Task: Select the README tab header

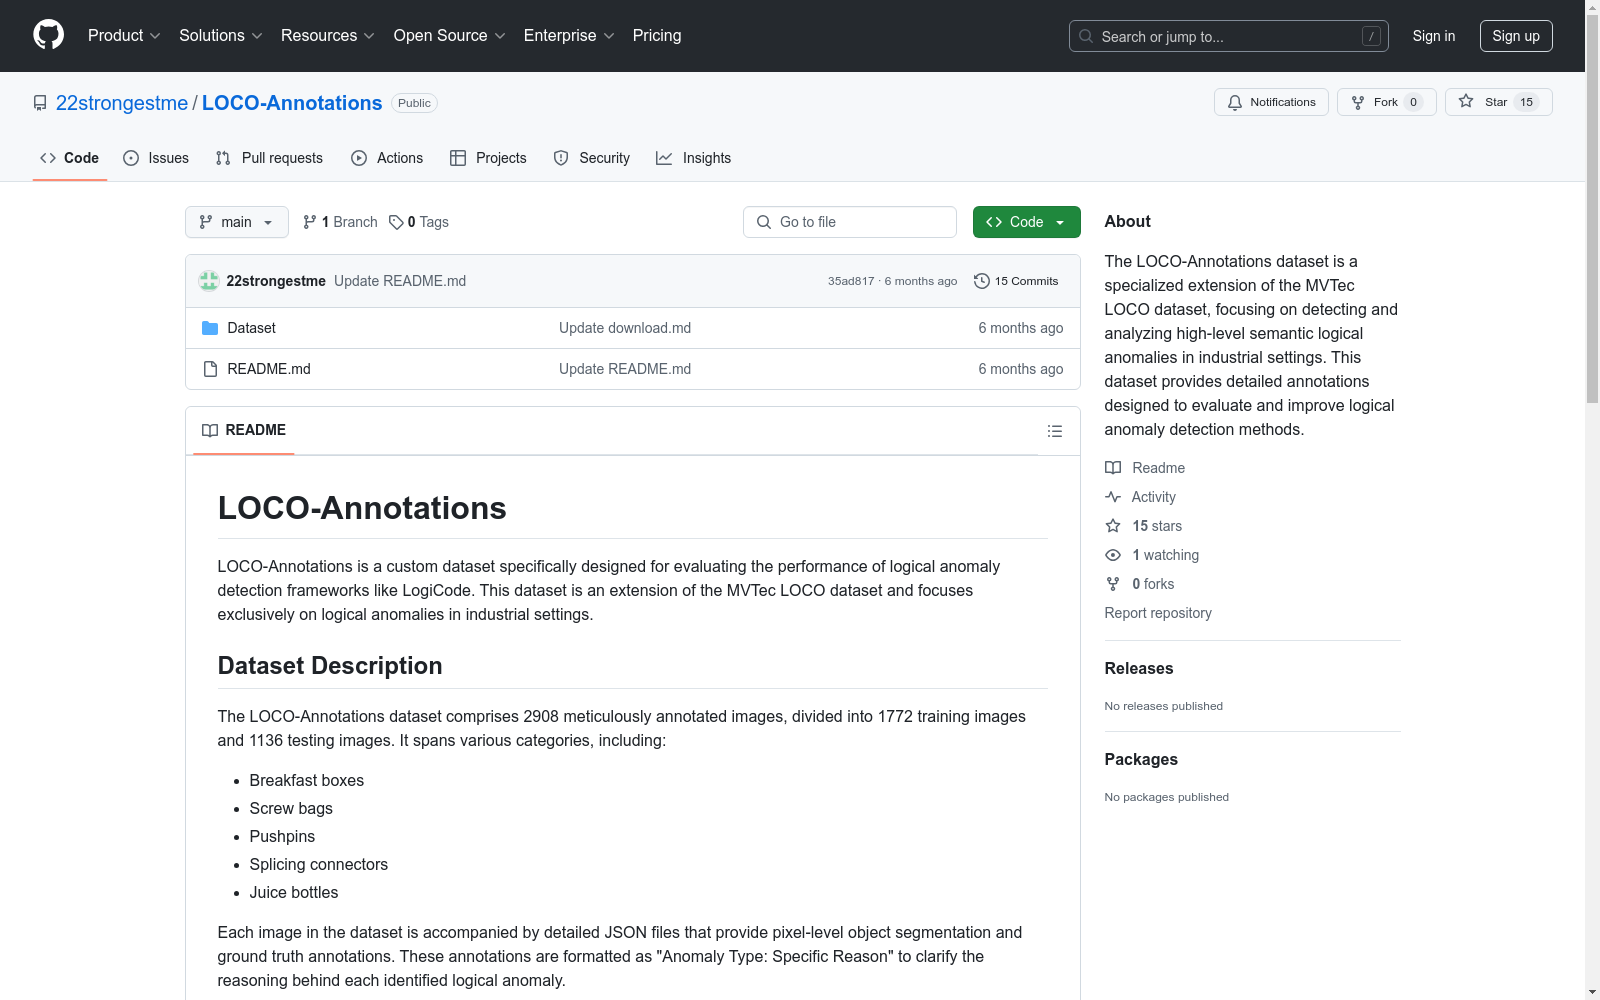Action: click(244, 430)
